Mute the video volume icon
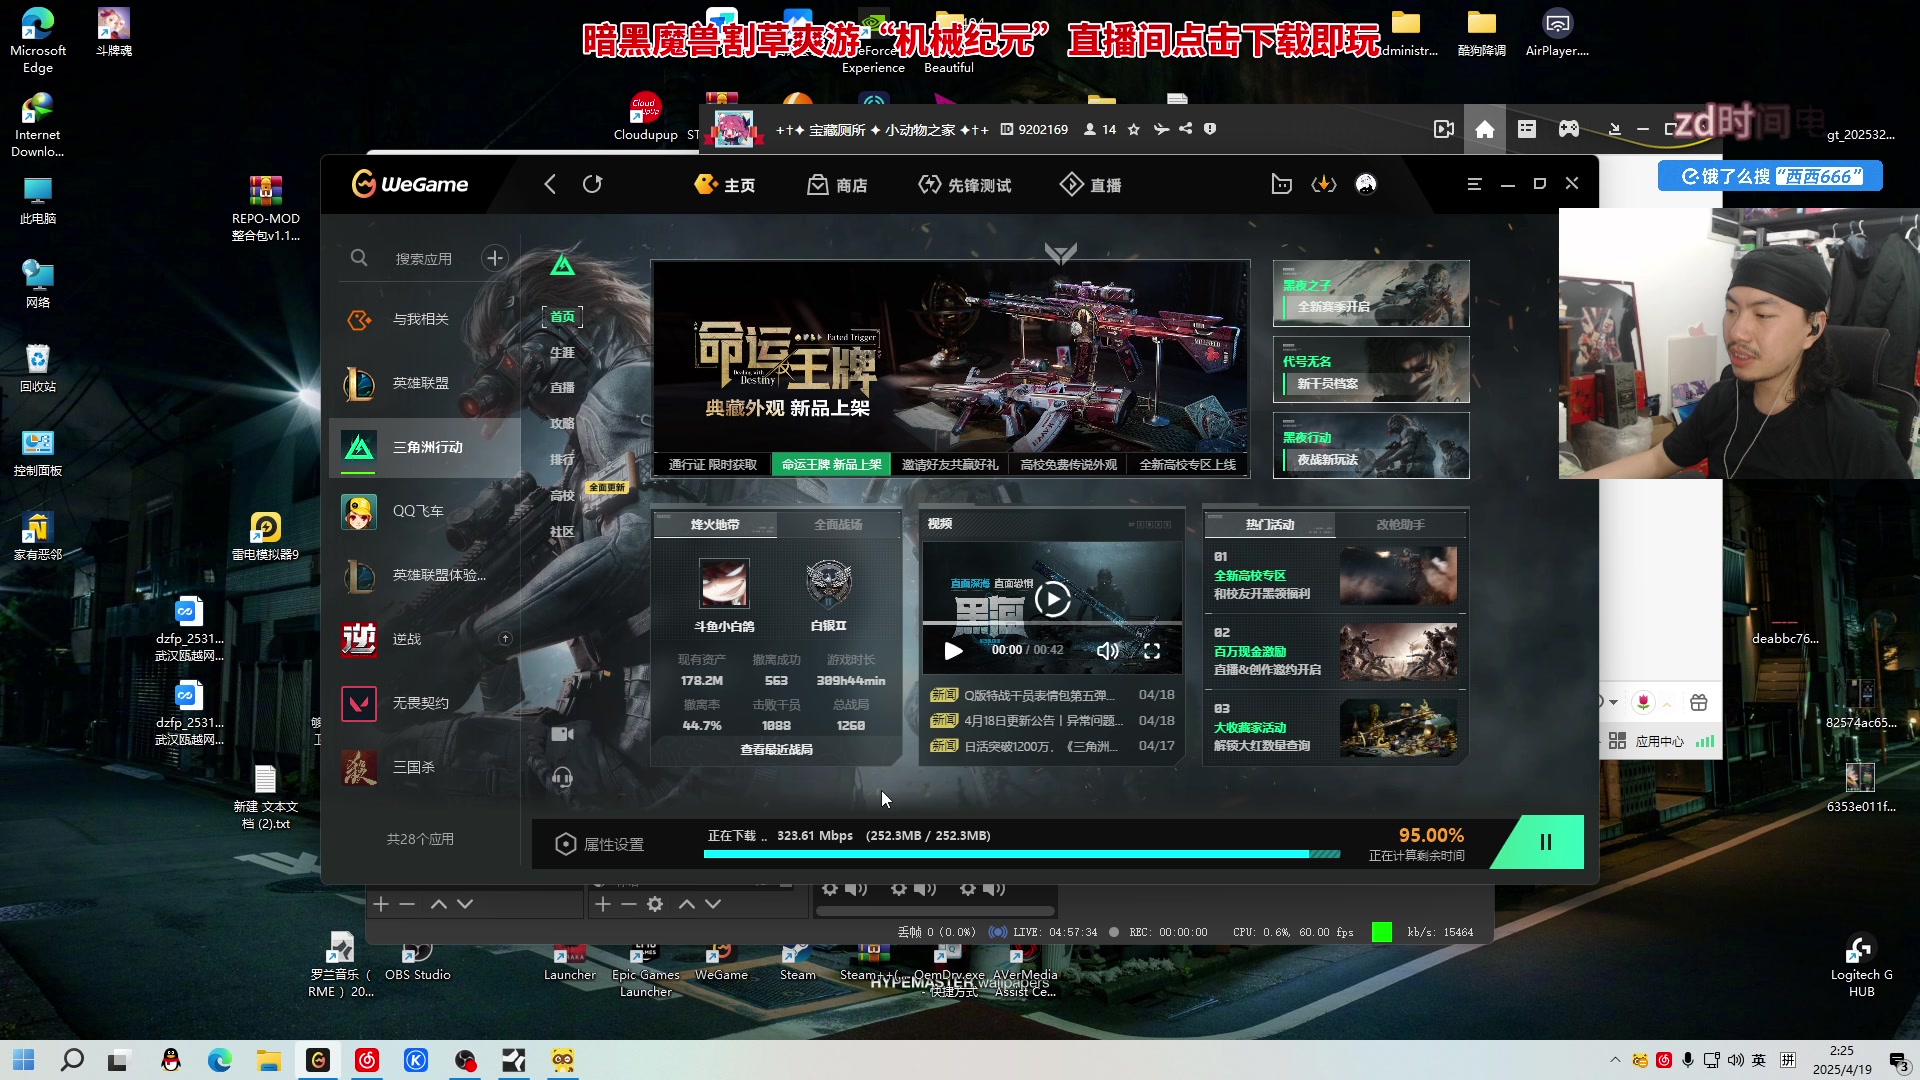Screen dimensions: 1920x1080 tap(1107, 651)
